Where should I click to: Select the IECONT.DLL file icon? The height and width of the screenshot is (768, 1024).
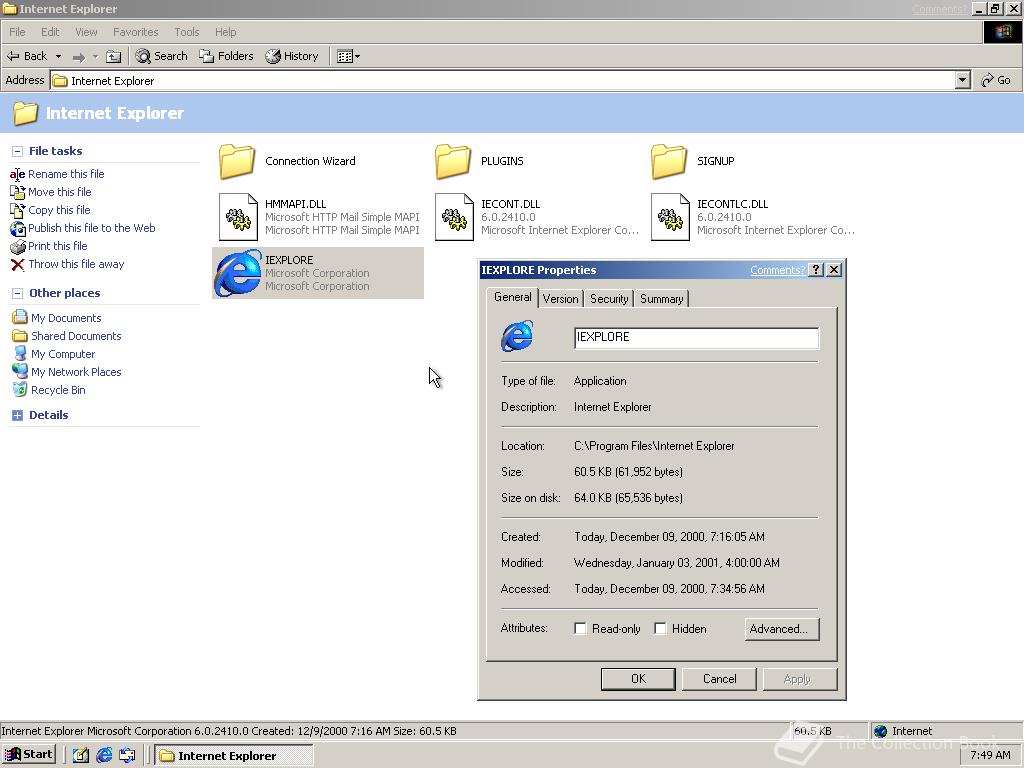(454, 217)
